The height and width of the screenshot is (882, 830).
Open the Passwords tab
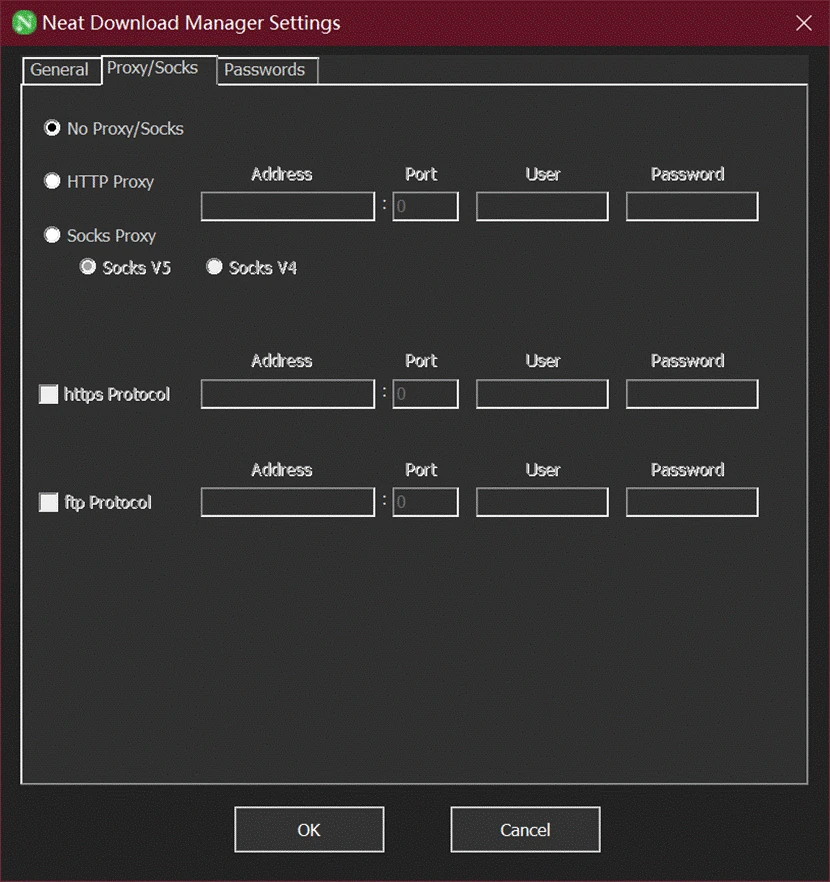pyautogui.click(x=268, y=70)
